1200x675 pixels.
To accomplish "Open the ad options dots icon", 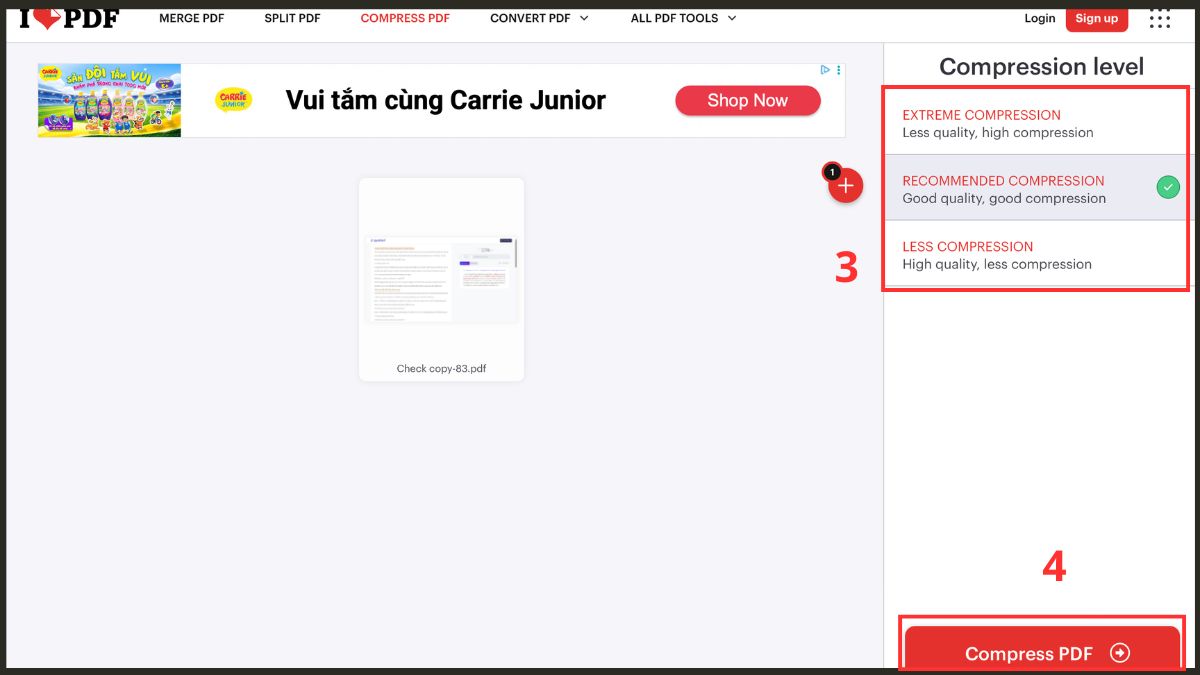I will tap(839, 70).
